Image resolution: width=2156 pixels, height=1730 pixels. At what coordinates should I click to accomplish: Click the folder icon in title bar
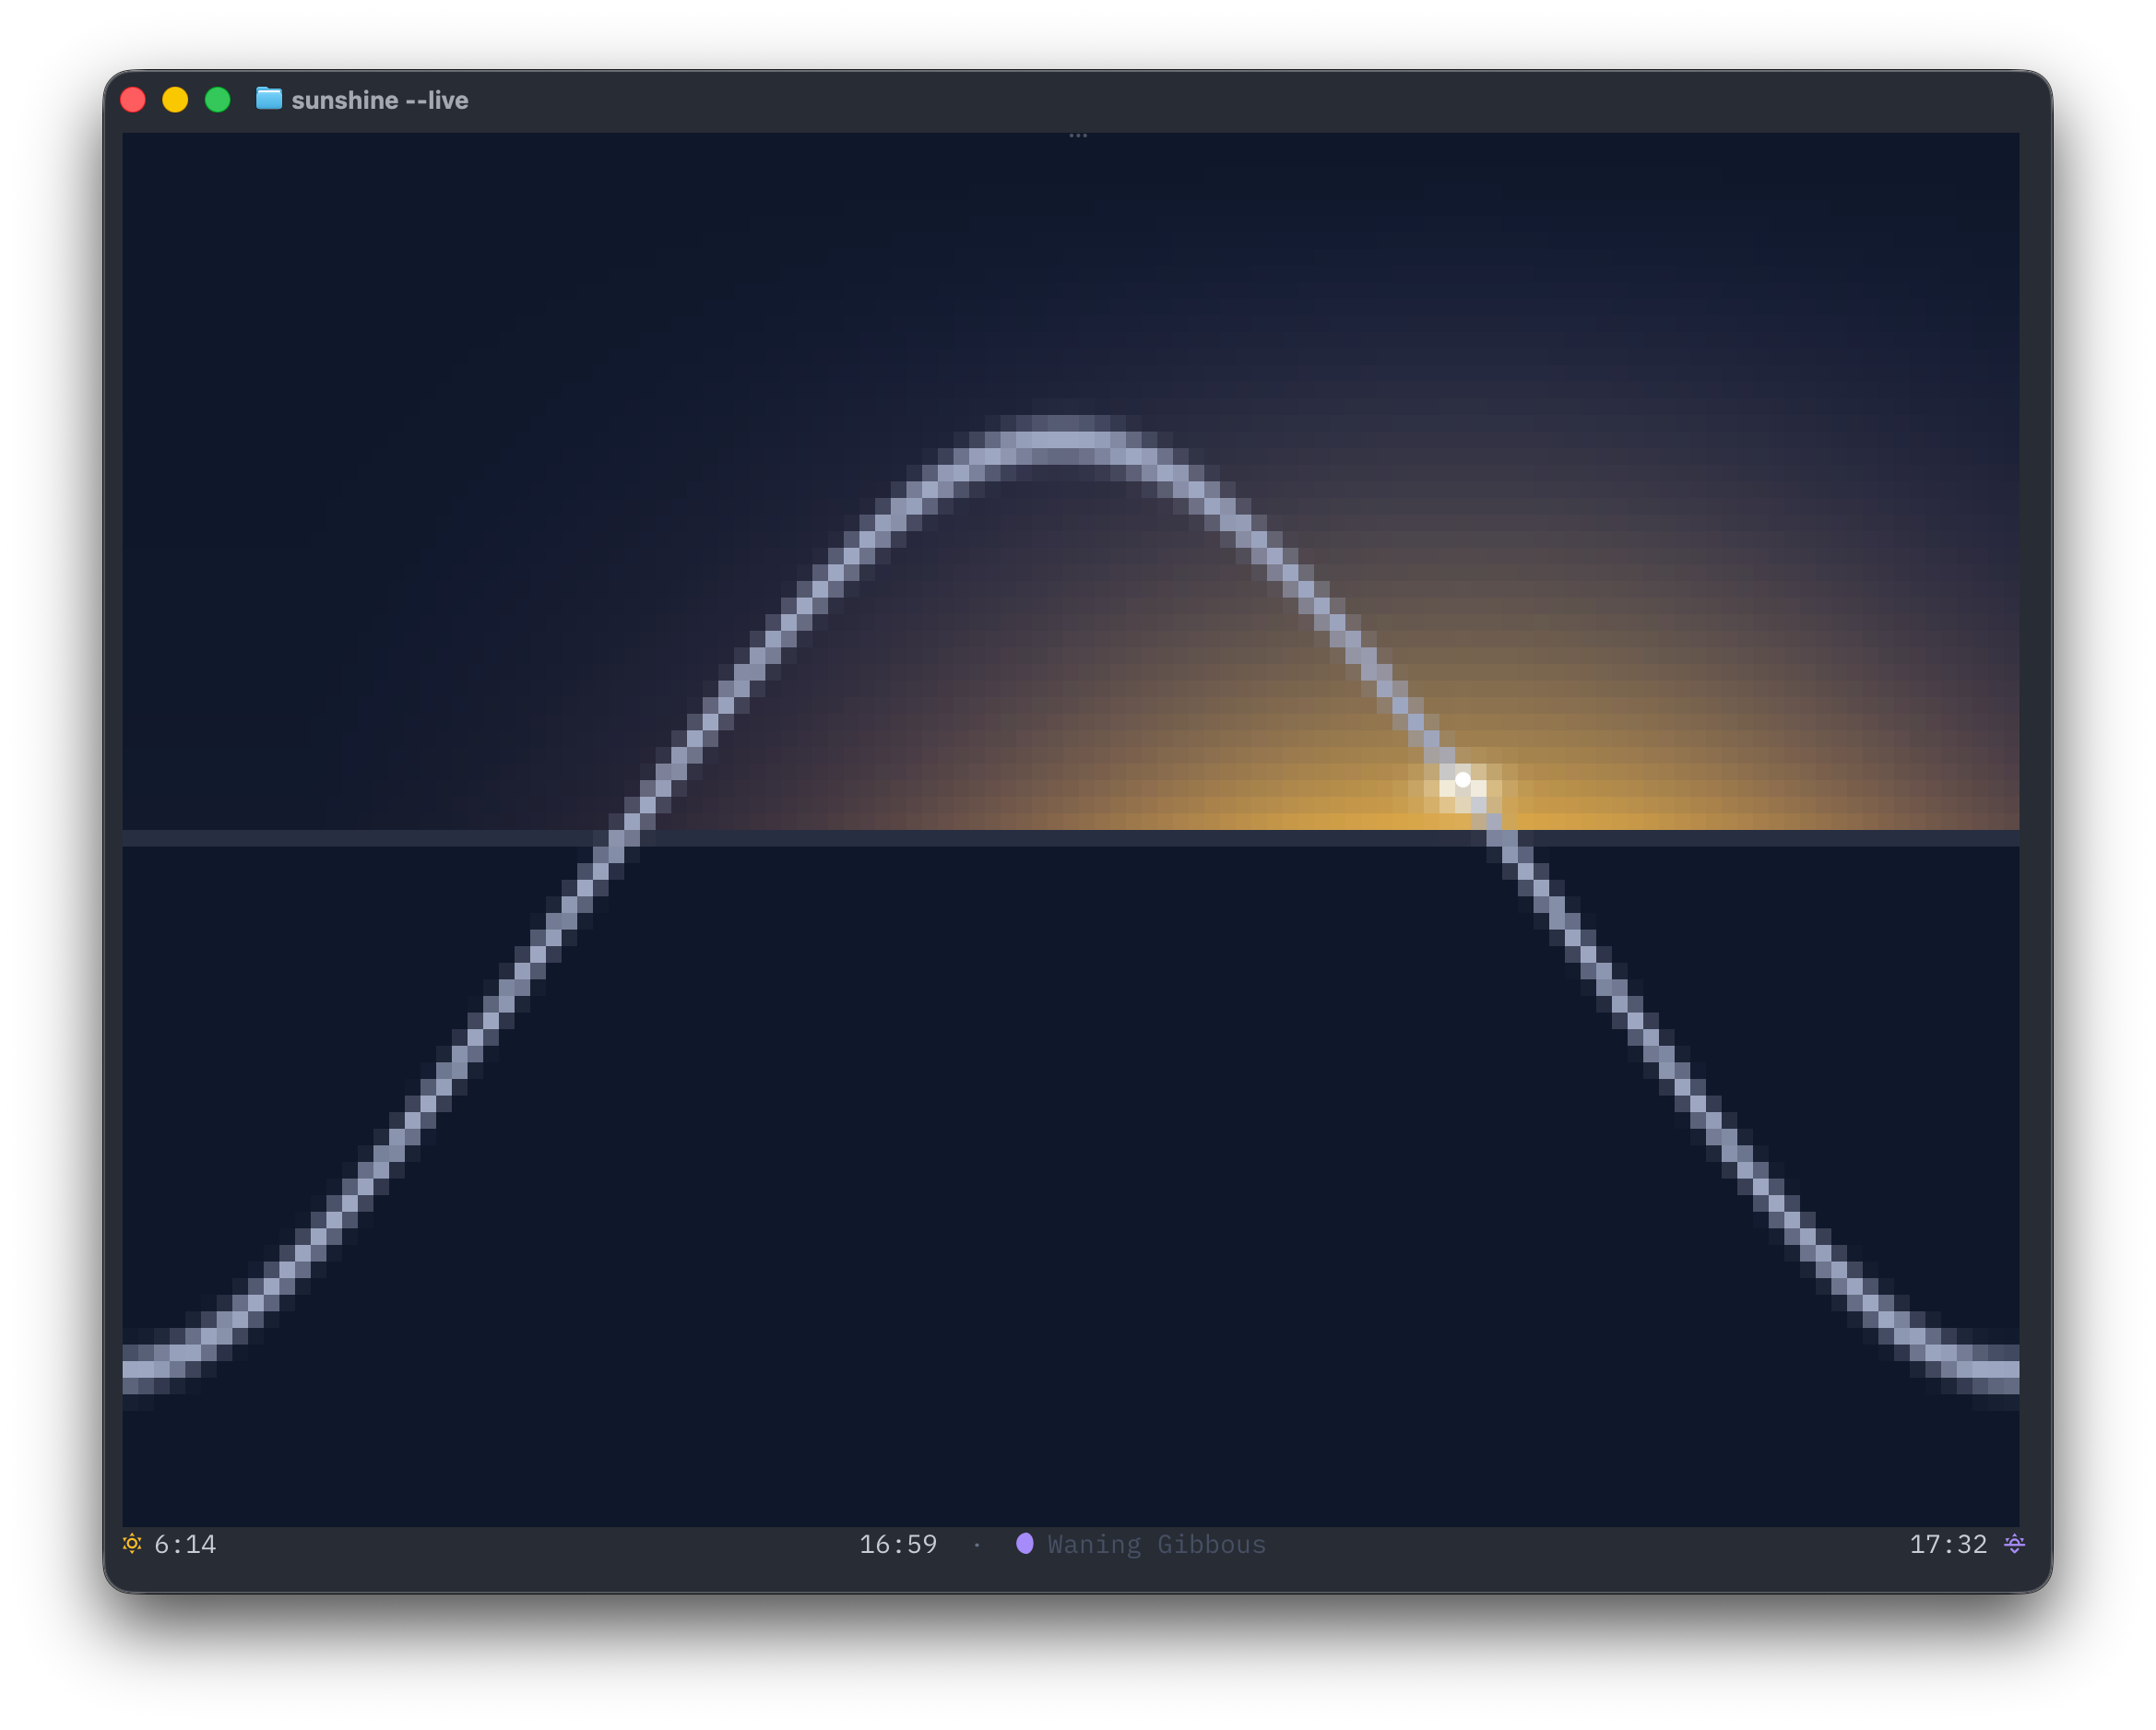pos(268,99)
